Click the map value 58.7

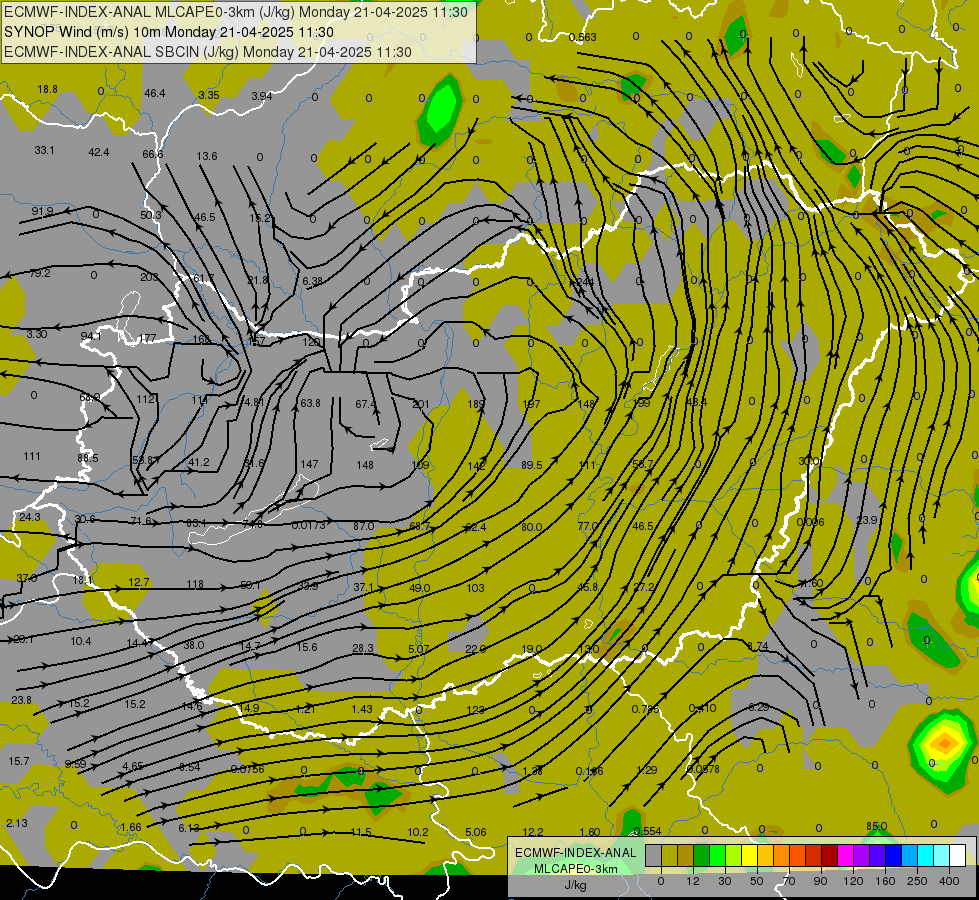642,465
